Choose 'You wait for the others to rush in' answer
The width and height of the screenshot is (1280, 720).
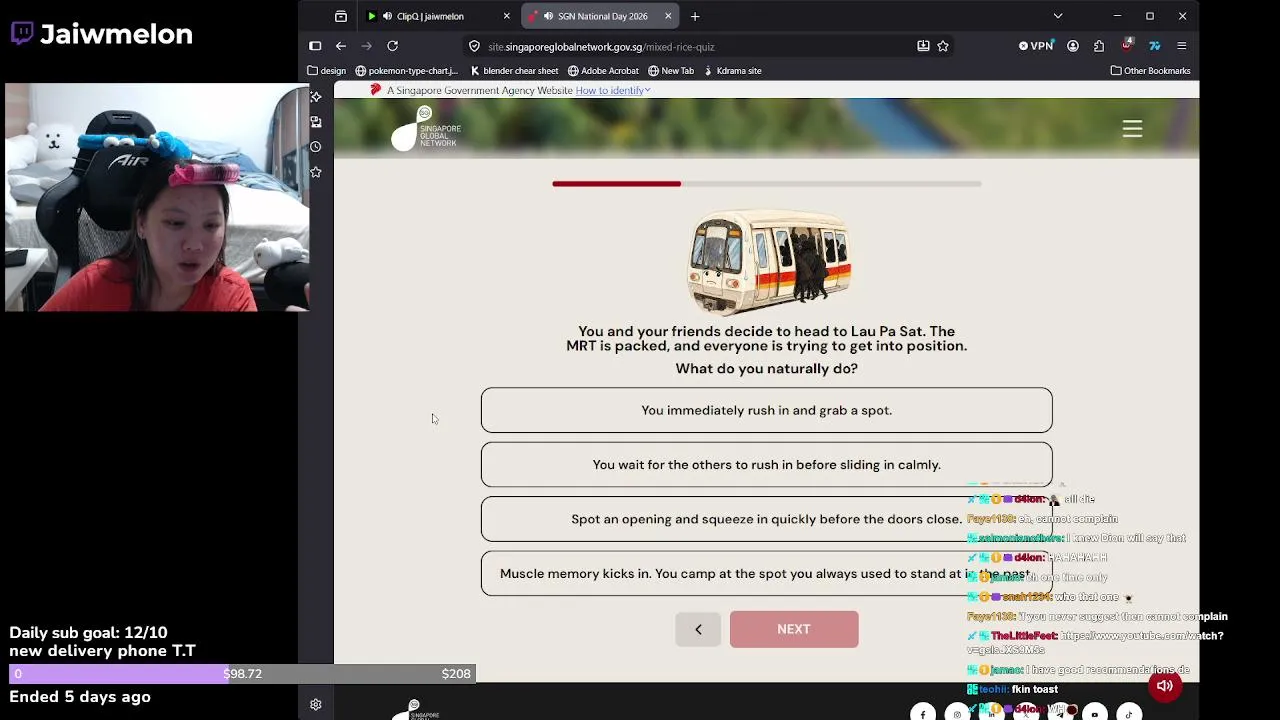coord(767,465)
